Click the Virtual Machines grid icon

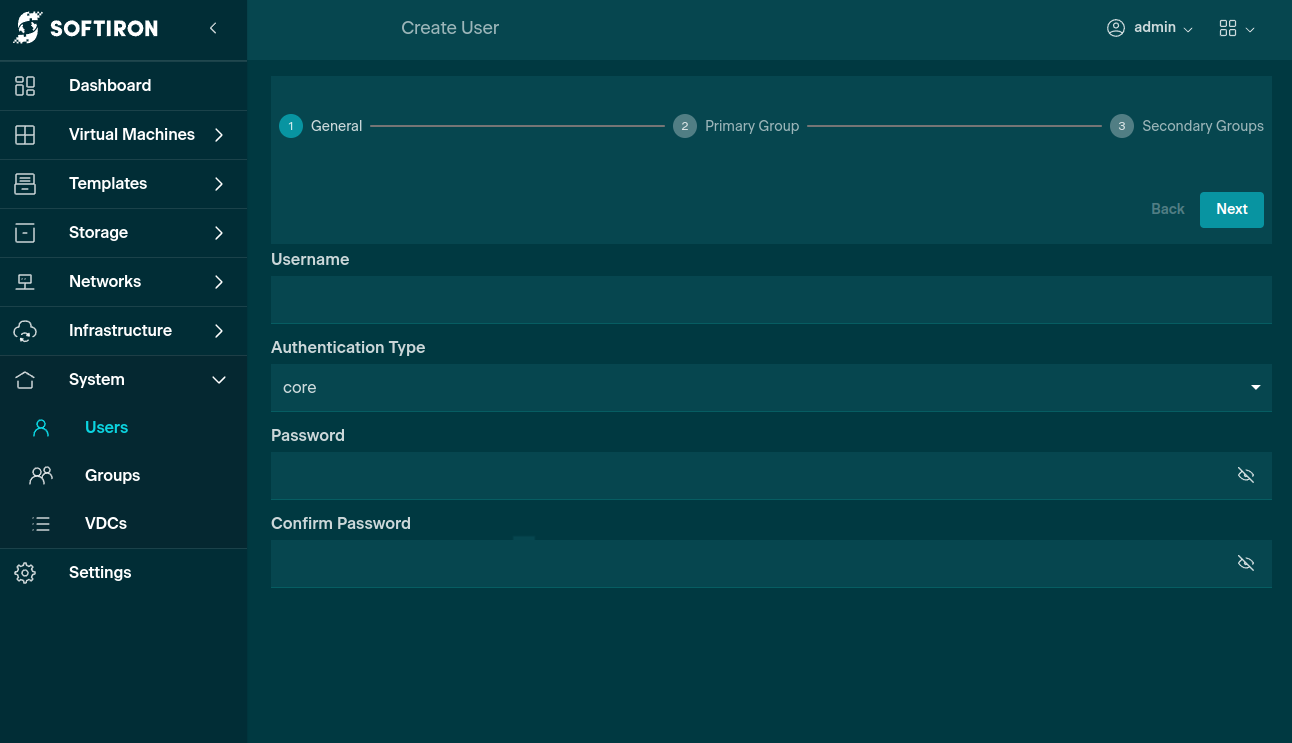(25, 135)
